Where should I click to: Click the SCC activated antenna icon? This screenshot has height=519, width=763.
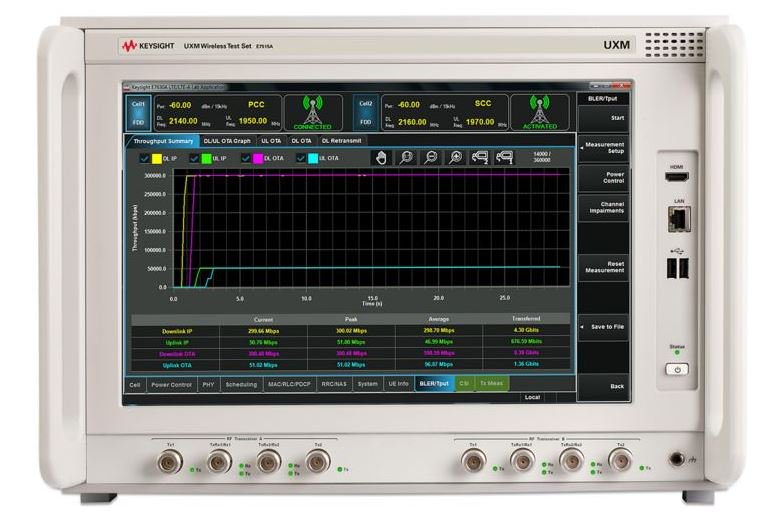click(x=538, y=112)
